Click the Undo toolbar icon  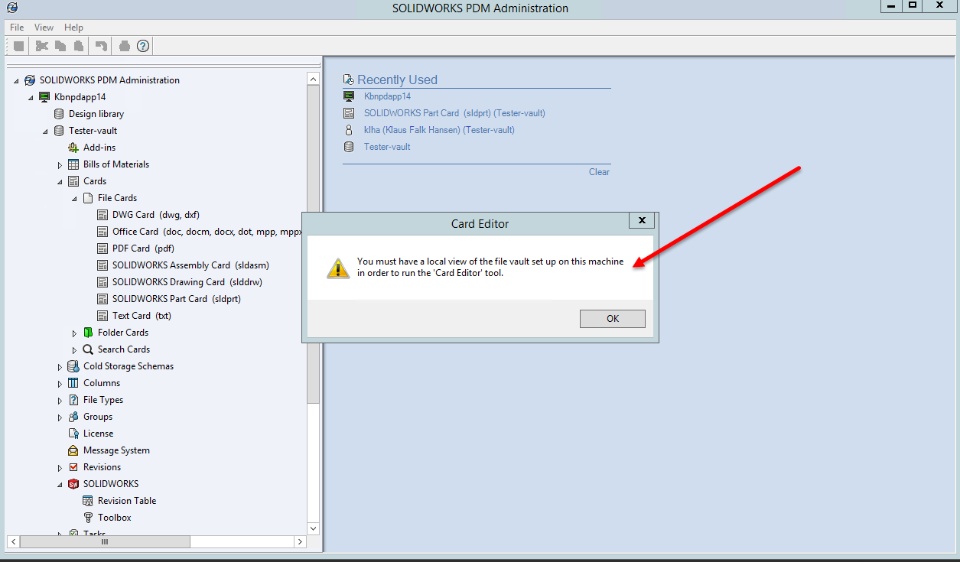coord(101,46)
